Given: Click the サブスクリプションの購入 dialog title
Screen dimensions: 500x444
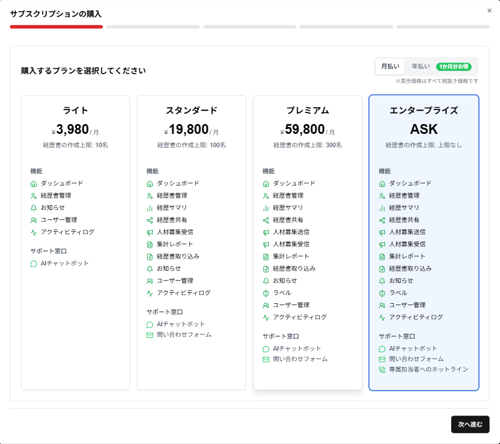Looking at the screenshot, I should [56, 14].
